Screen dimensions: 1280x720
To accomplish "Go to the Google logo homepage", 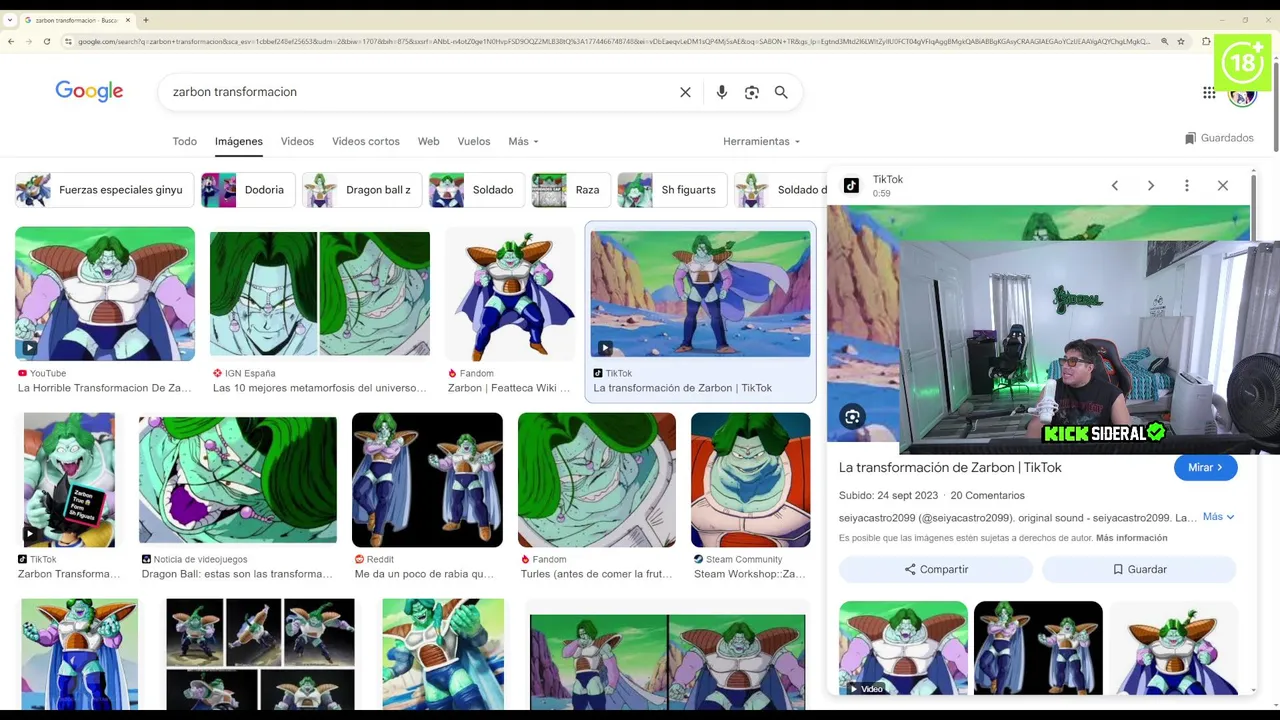I will (x=89, y=91).
